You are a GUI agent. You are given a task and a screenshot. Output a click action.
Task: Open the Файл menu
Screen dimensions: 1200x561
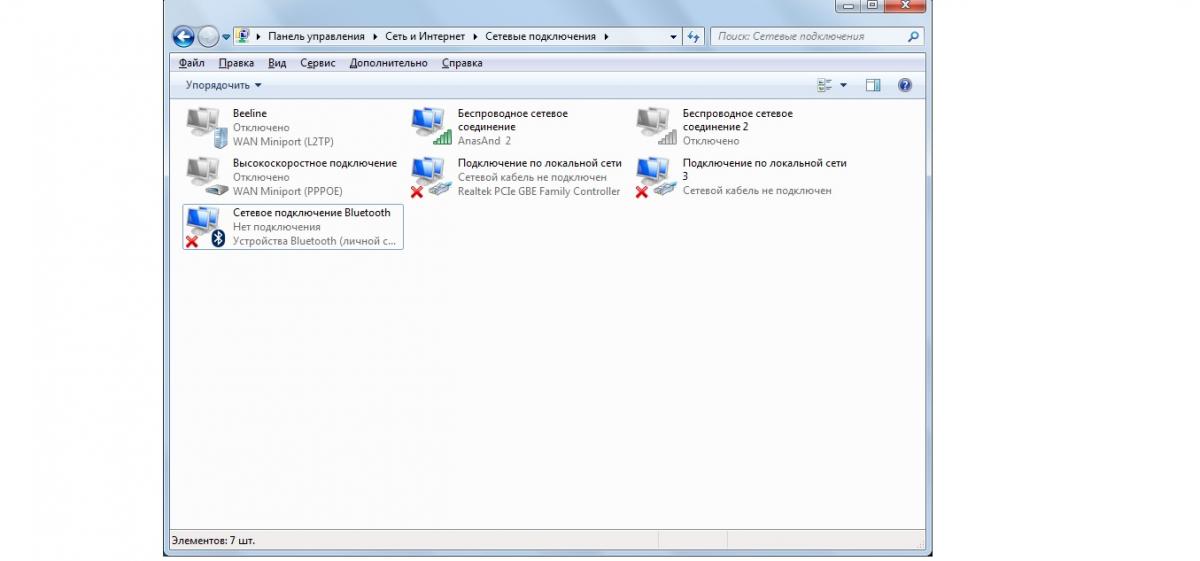[x=192, y=63]
